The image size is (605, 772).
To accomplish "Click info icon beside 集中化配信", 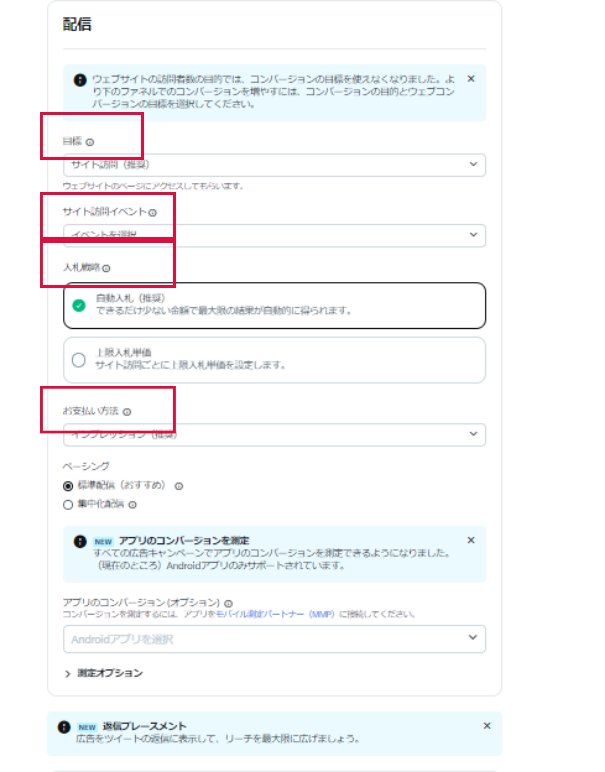I will pyautogui.click(x=132, y=505).
